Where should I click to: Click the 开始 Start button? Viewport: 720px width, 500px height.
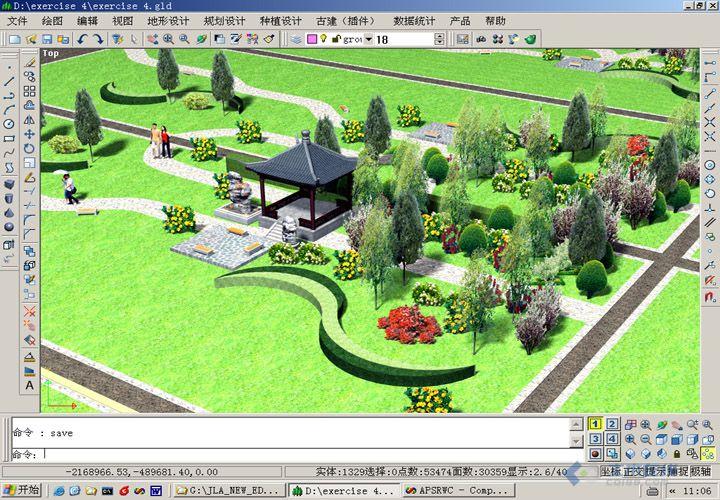click(x=22, y=490)
